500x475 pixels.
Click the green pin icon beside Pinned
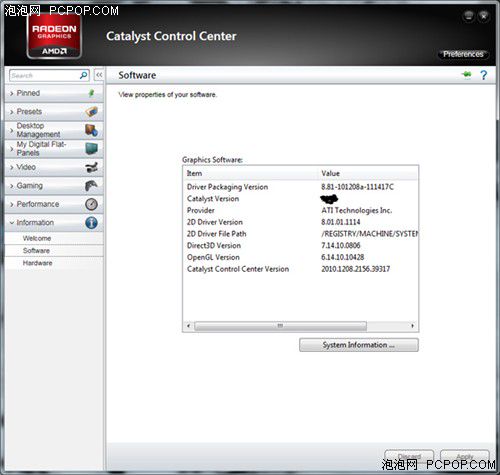click(91, 93)
